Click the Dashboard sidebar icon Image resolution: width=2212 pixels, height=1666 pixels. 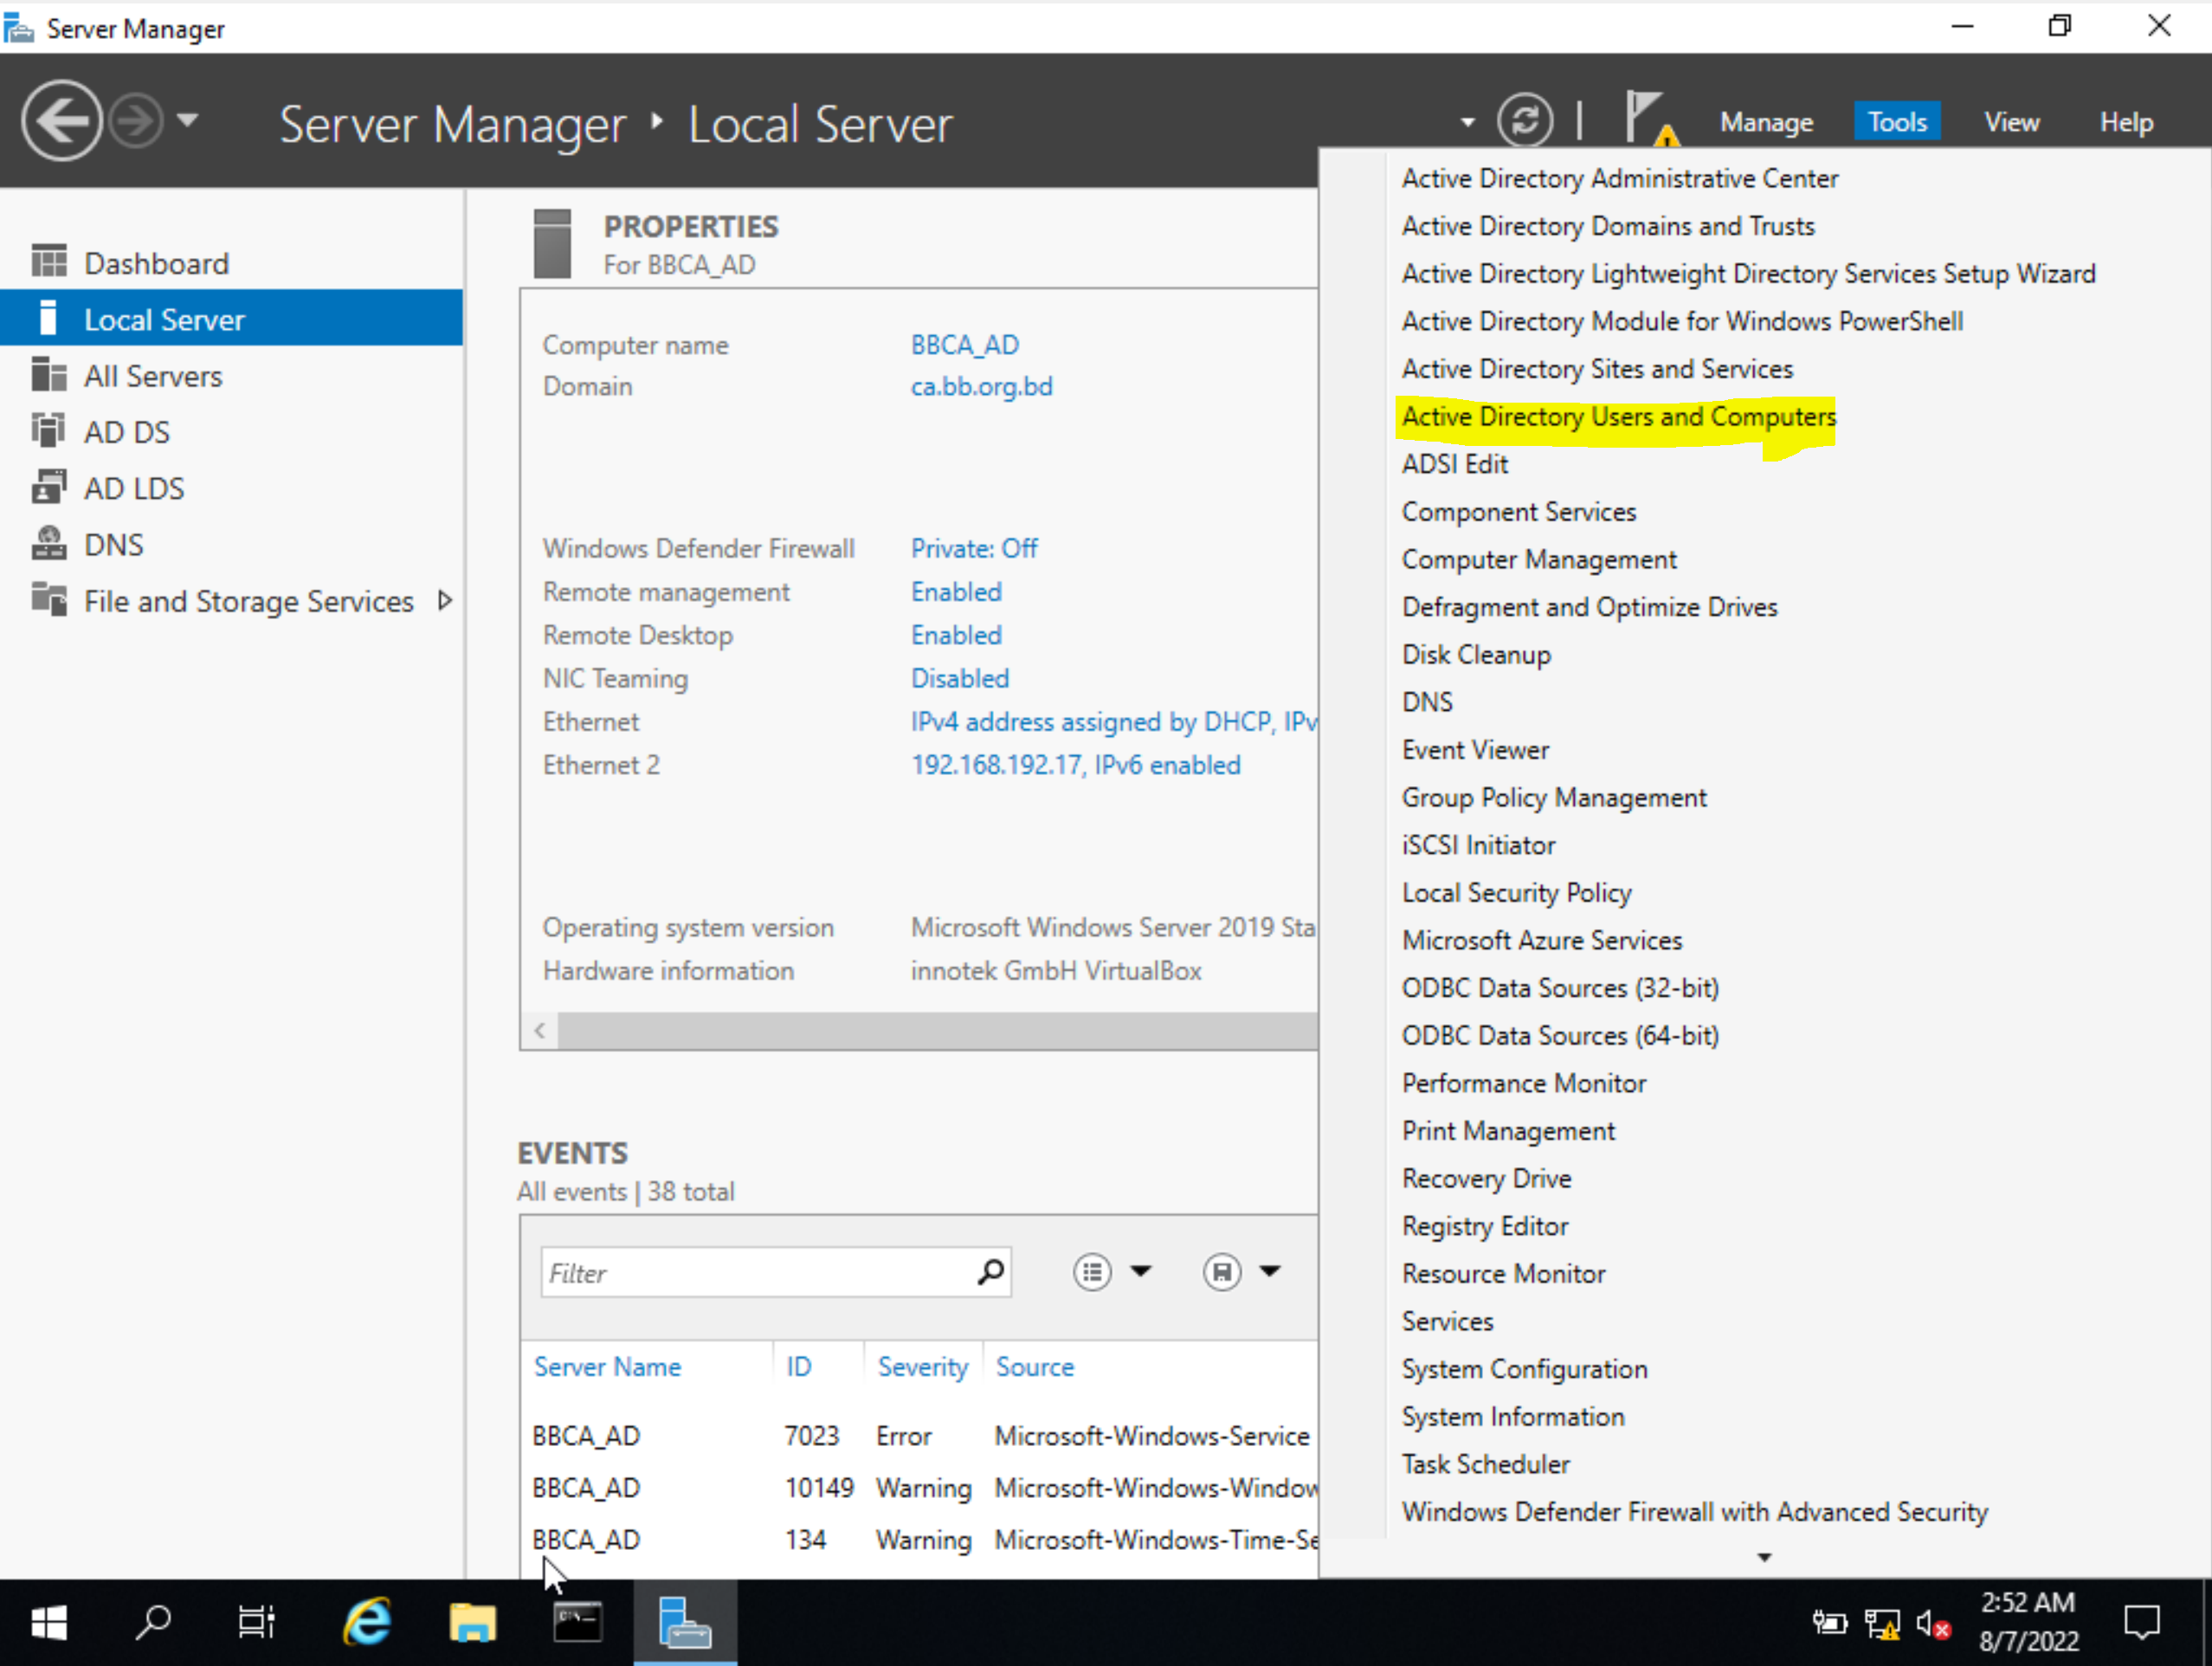48,261
